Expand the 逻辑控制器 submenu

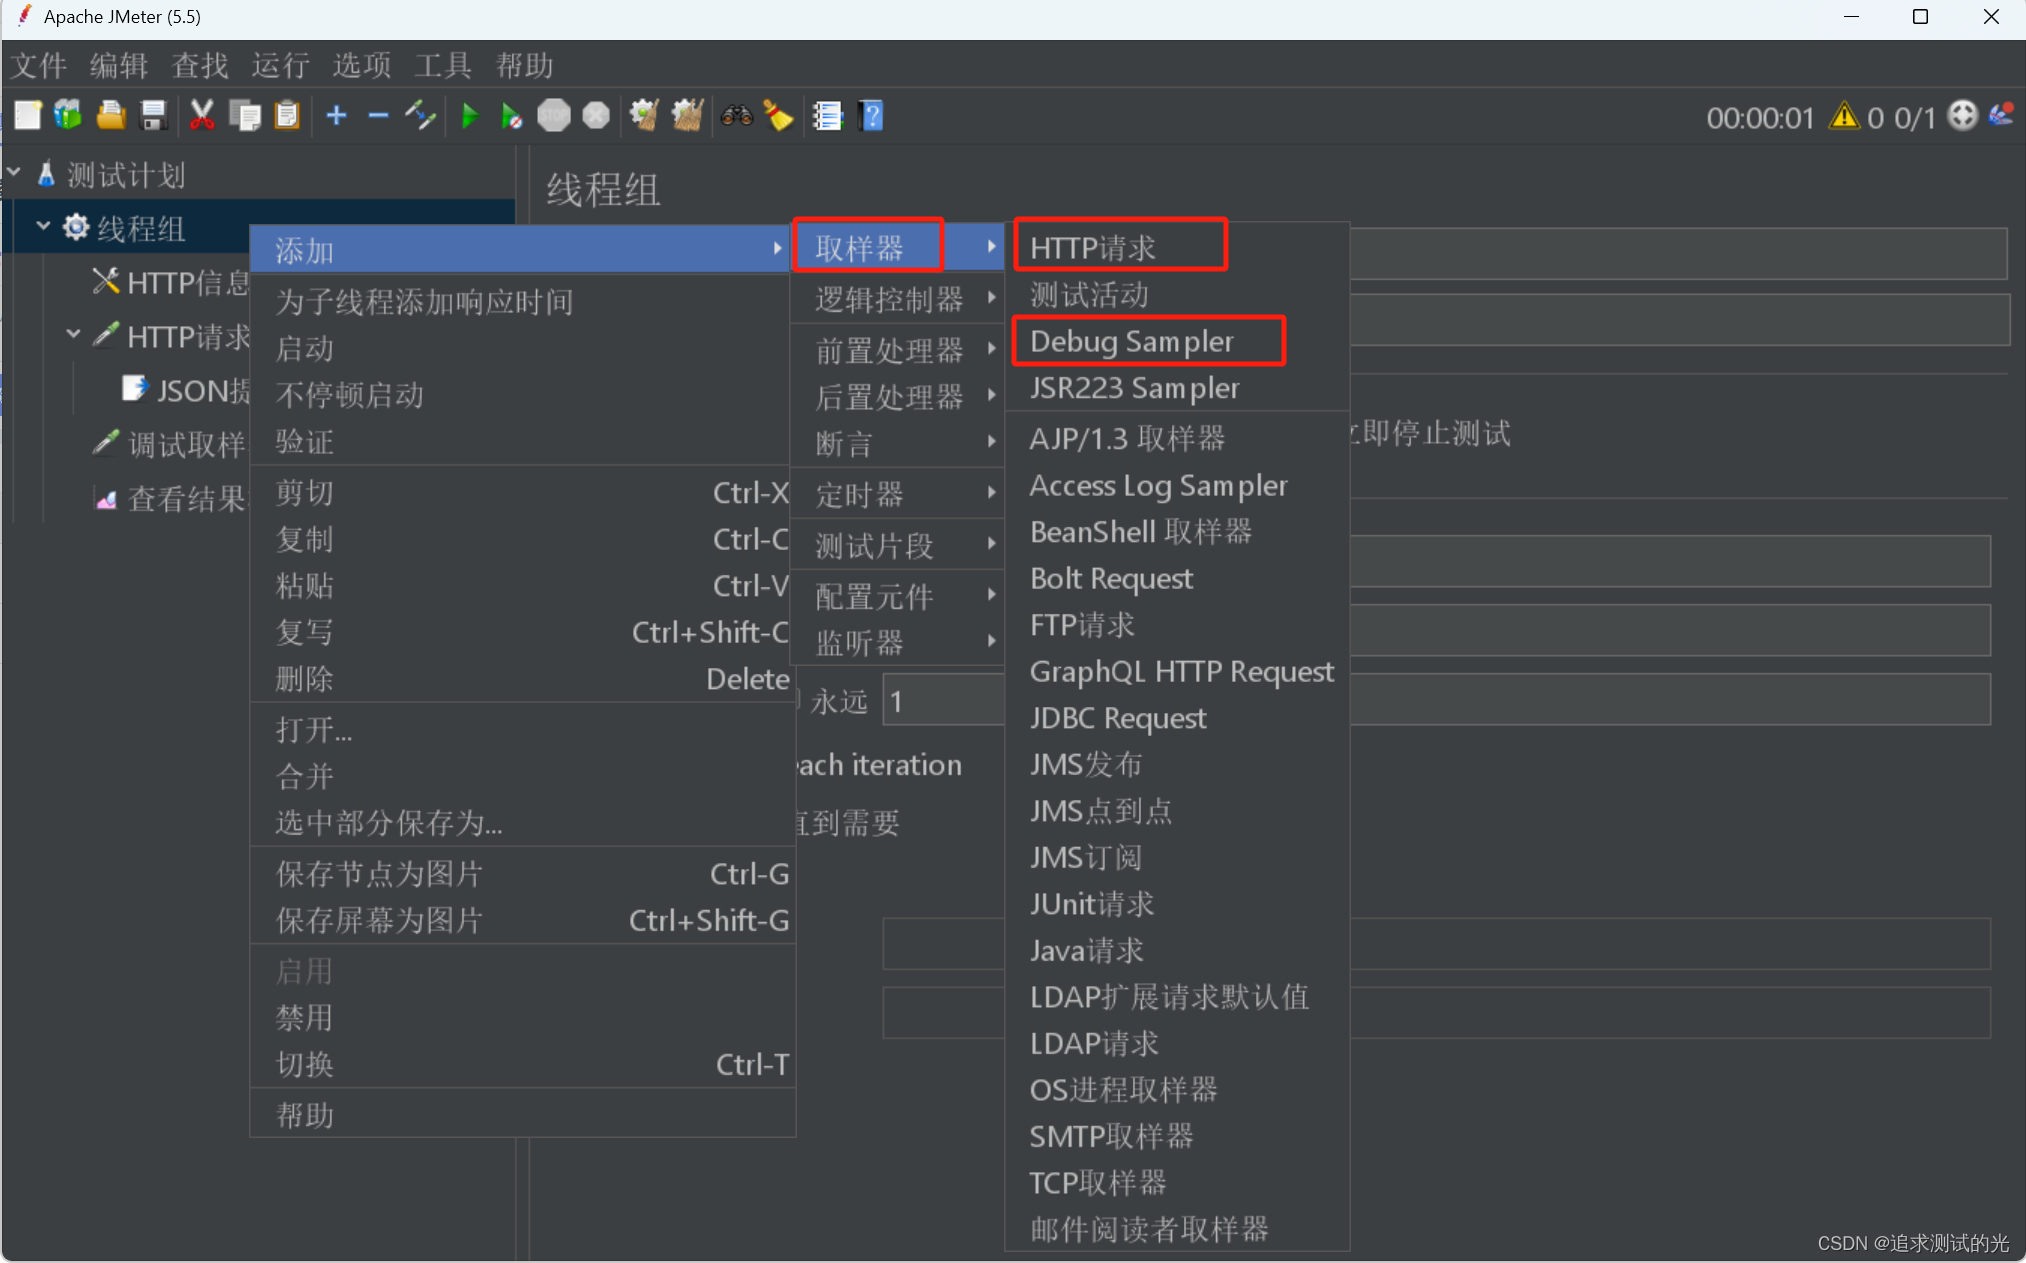899,299
